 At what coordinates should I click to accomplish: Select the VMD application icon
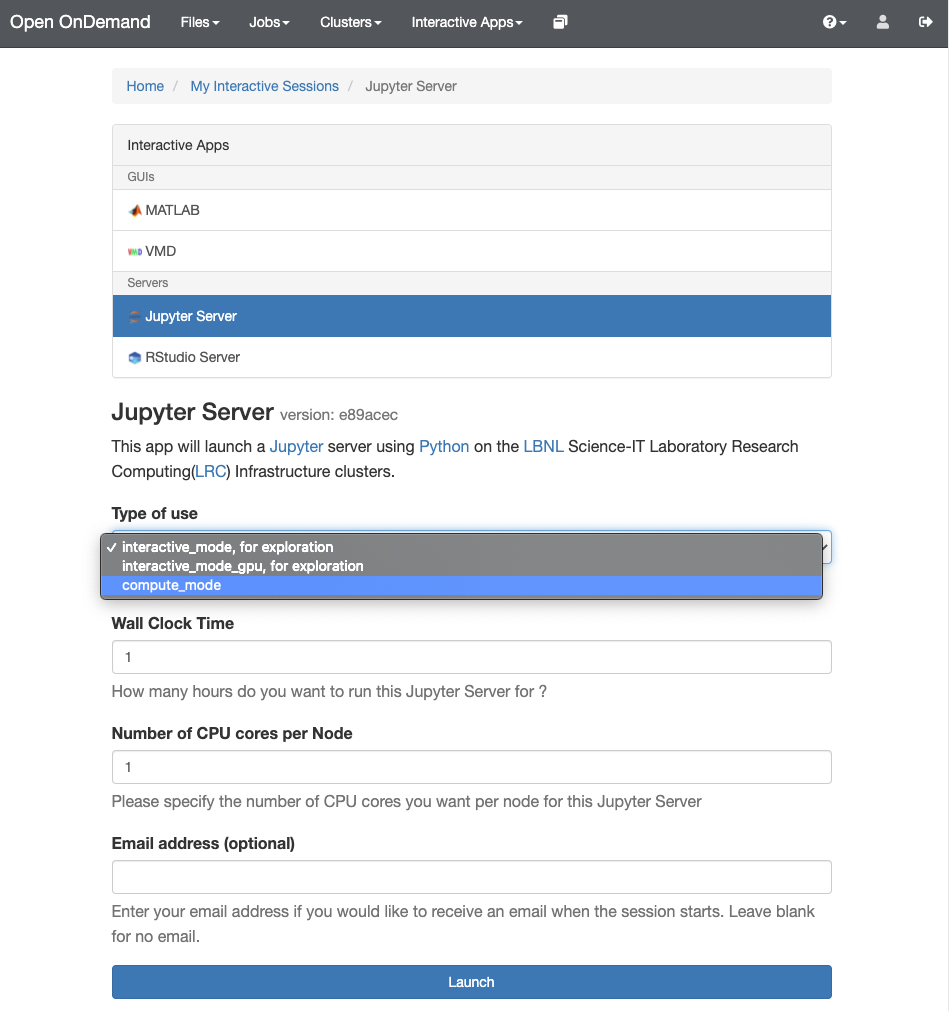(137, 251)
